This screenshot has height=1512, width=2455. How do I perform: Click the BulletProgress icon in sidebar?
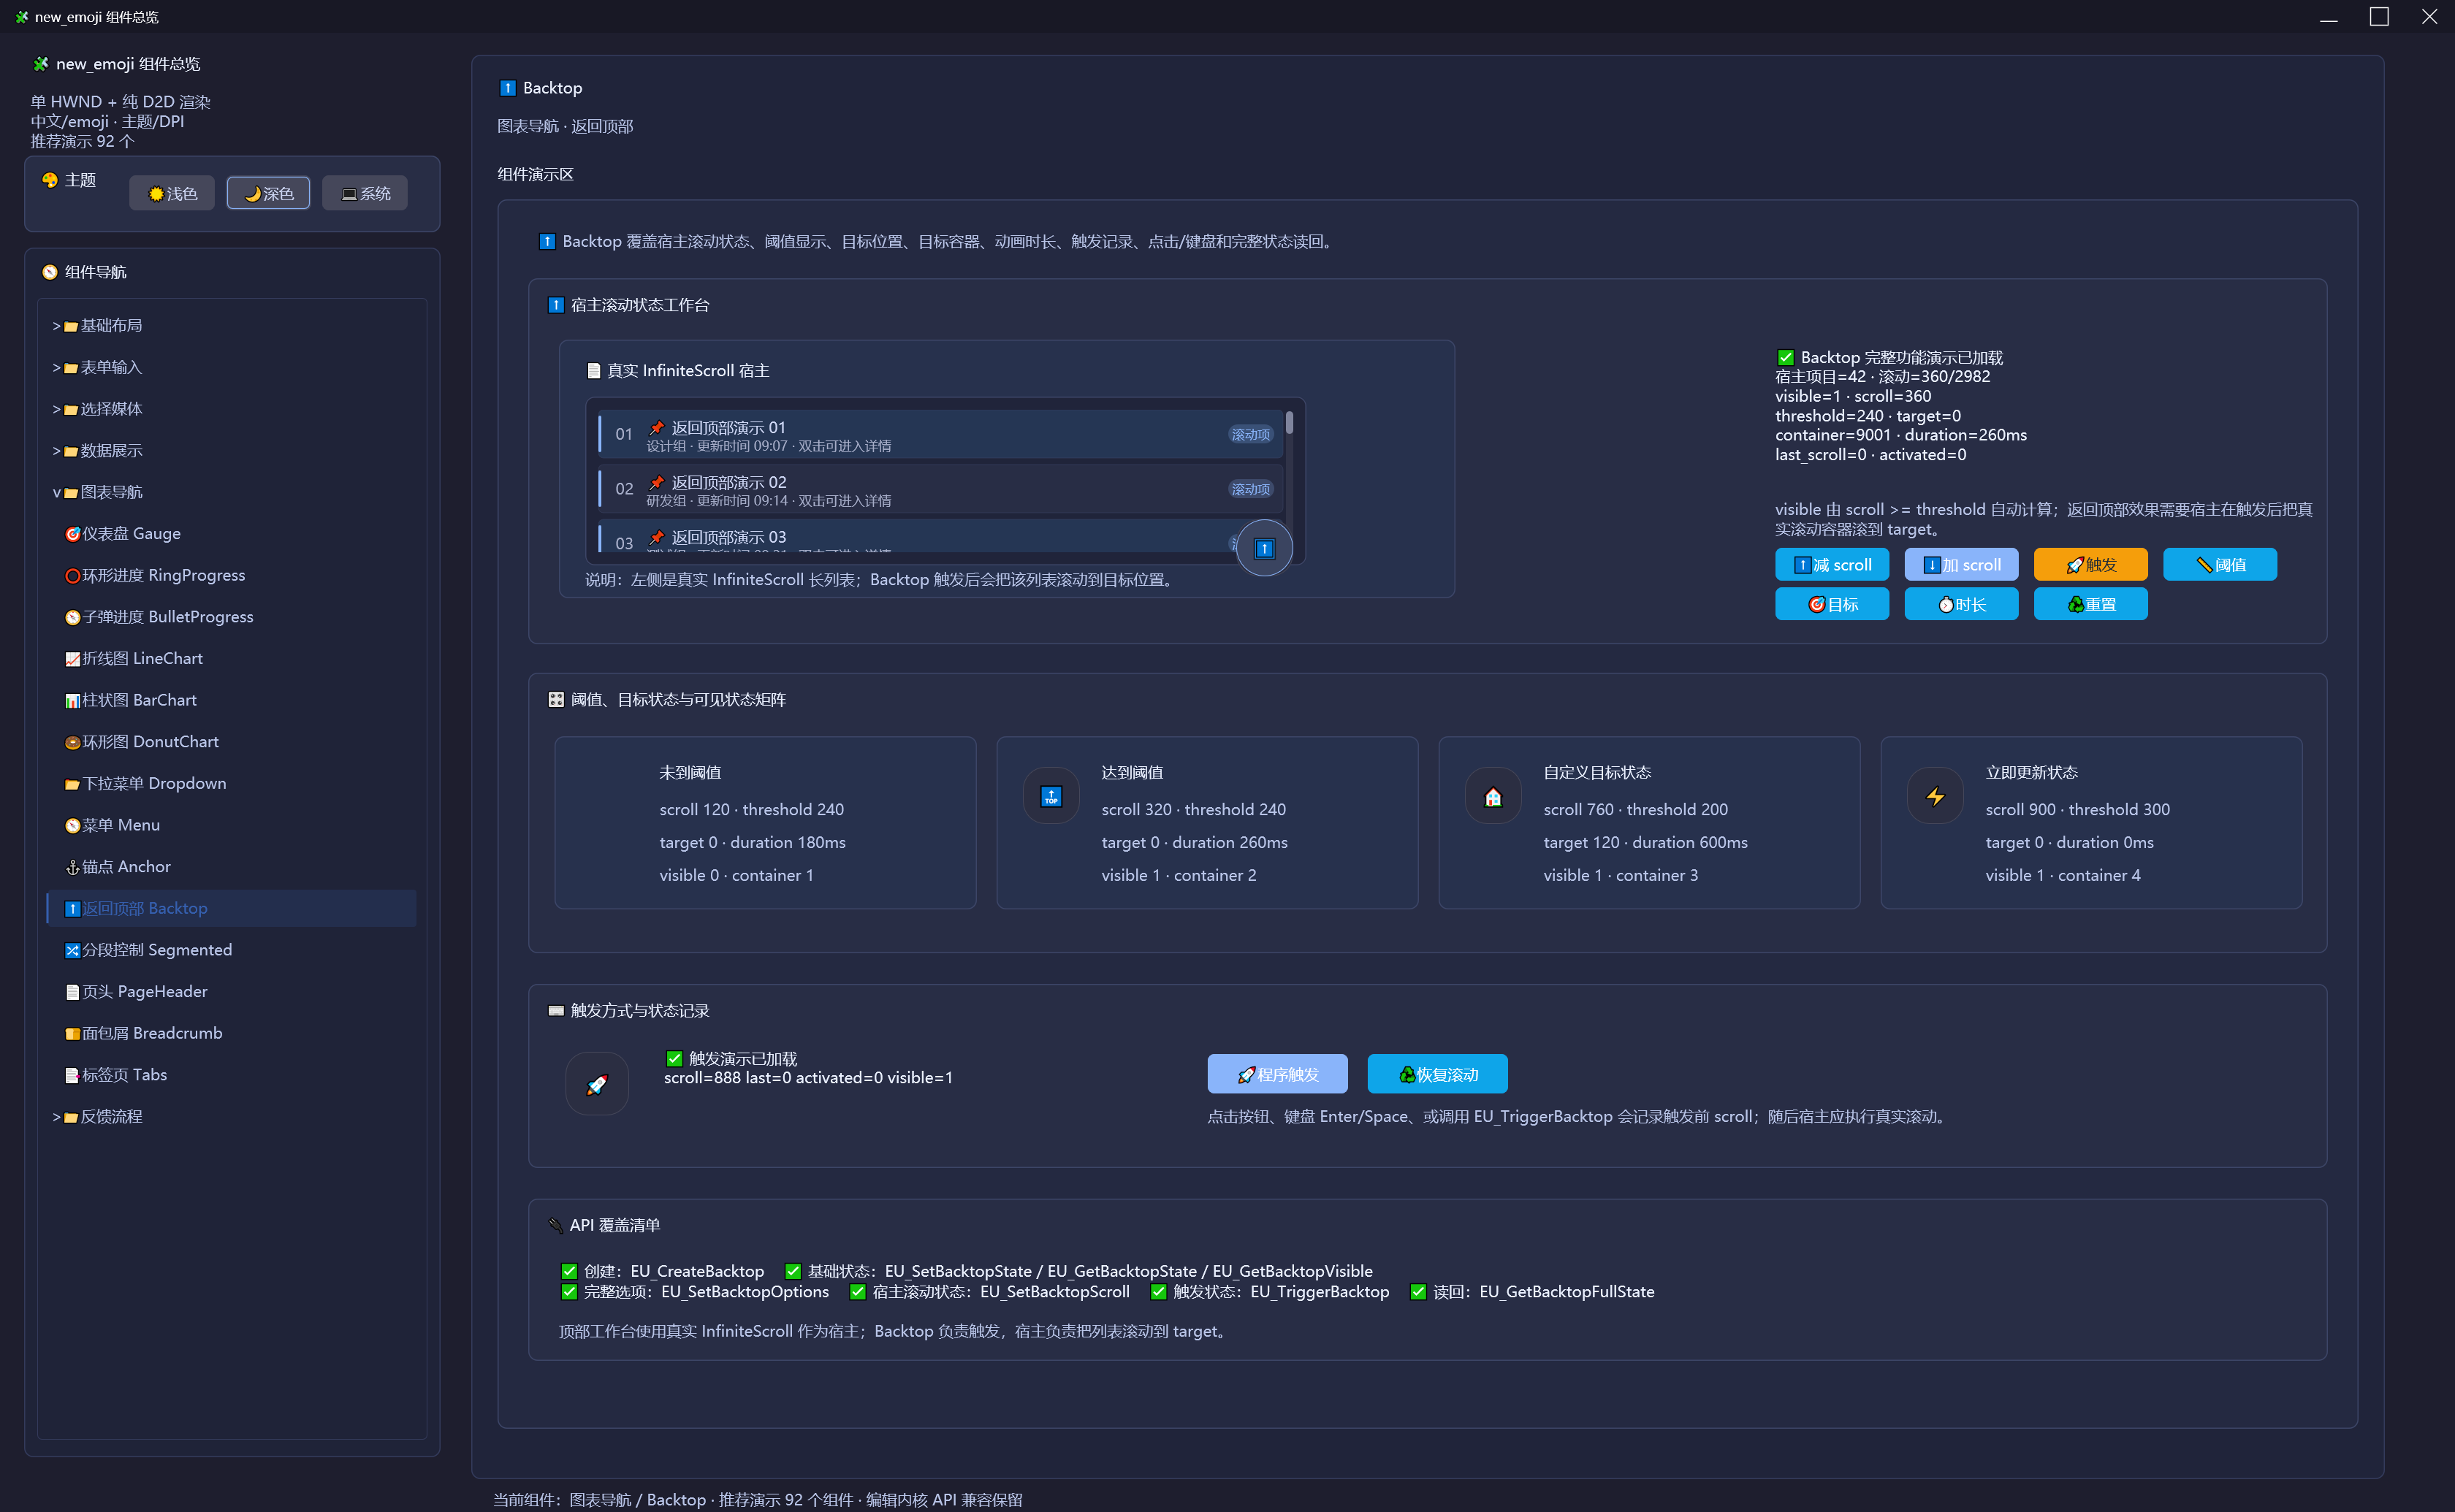[72, 617]
